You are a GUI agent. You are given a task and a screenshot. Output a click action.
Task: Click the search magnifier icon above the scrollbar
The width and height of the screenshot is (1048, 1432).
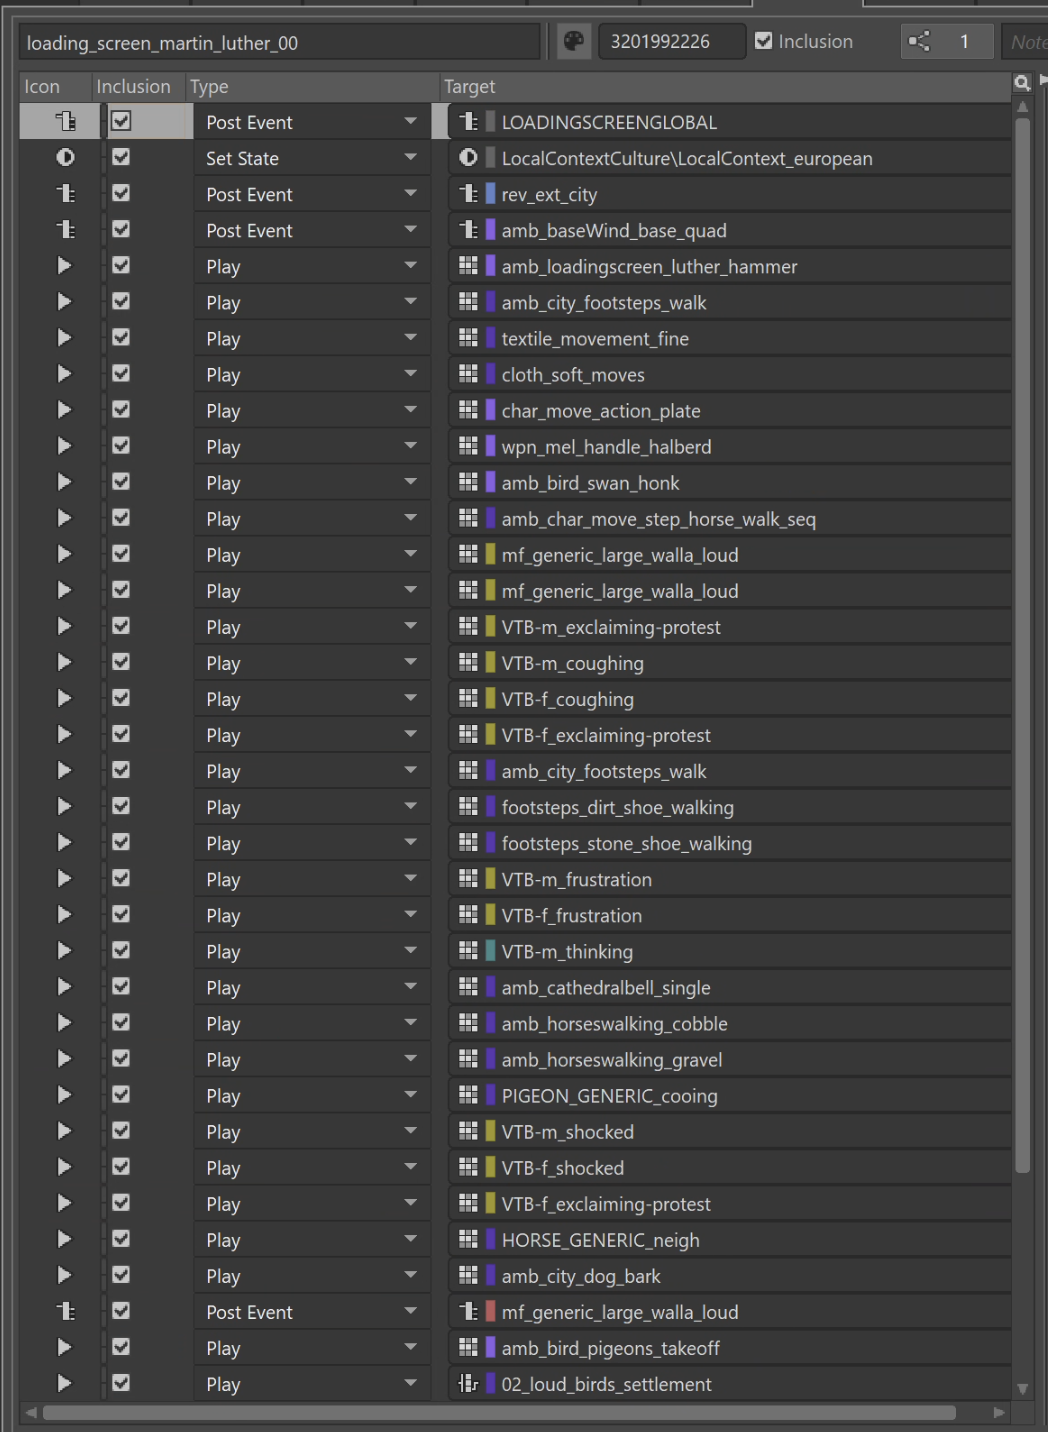[x=1022, y=84]
